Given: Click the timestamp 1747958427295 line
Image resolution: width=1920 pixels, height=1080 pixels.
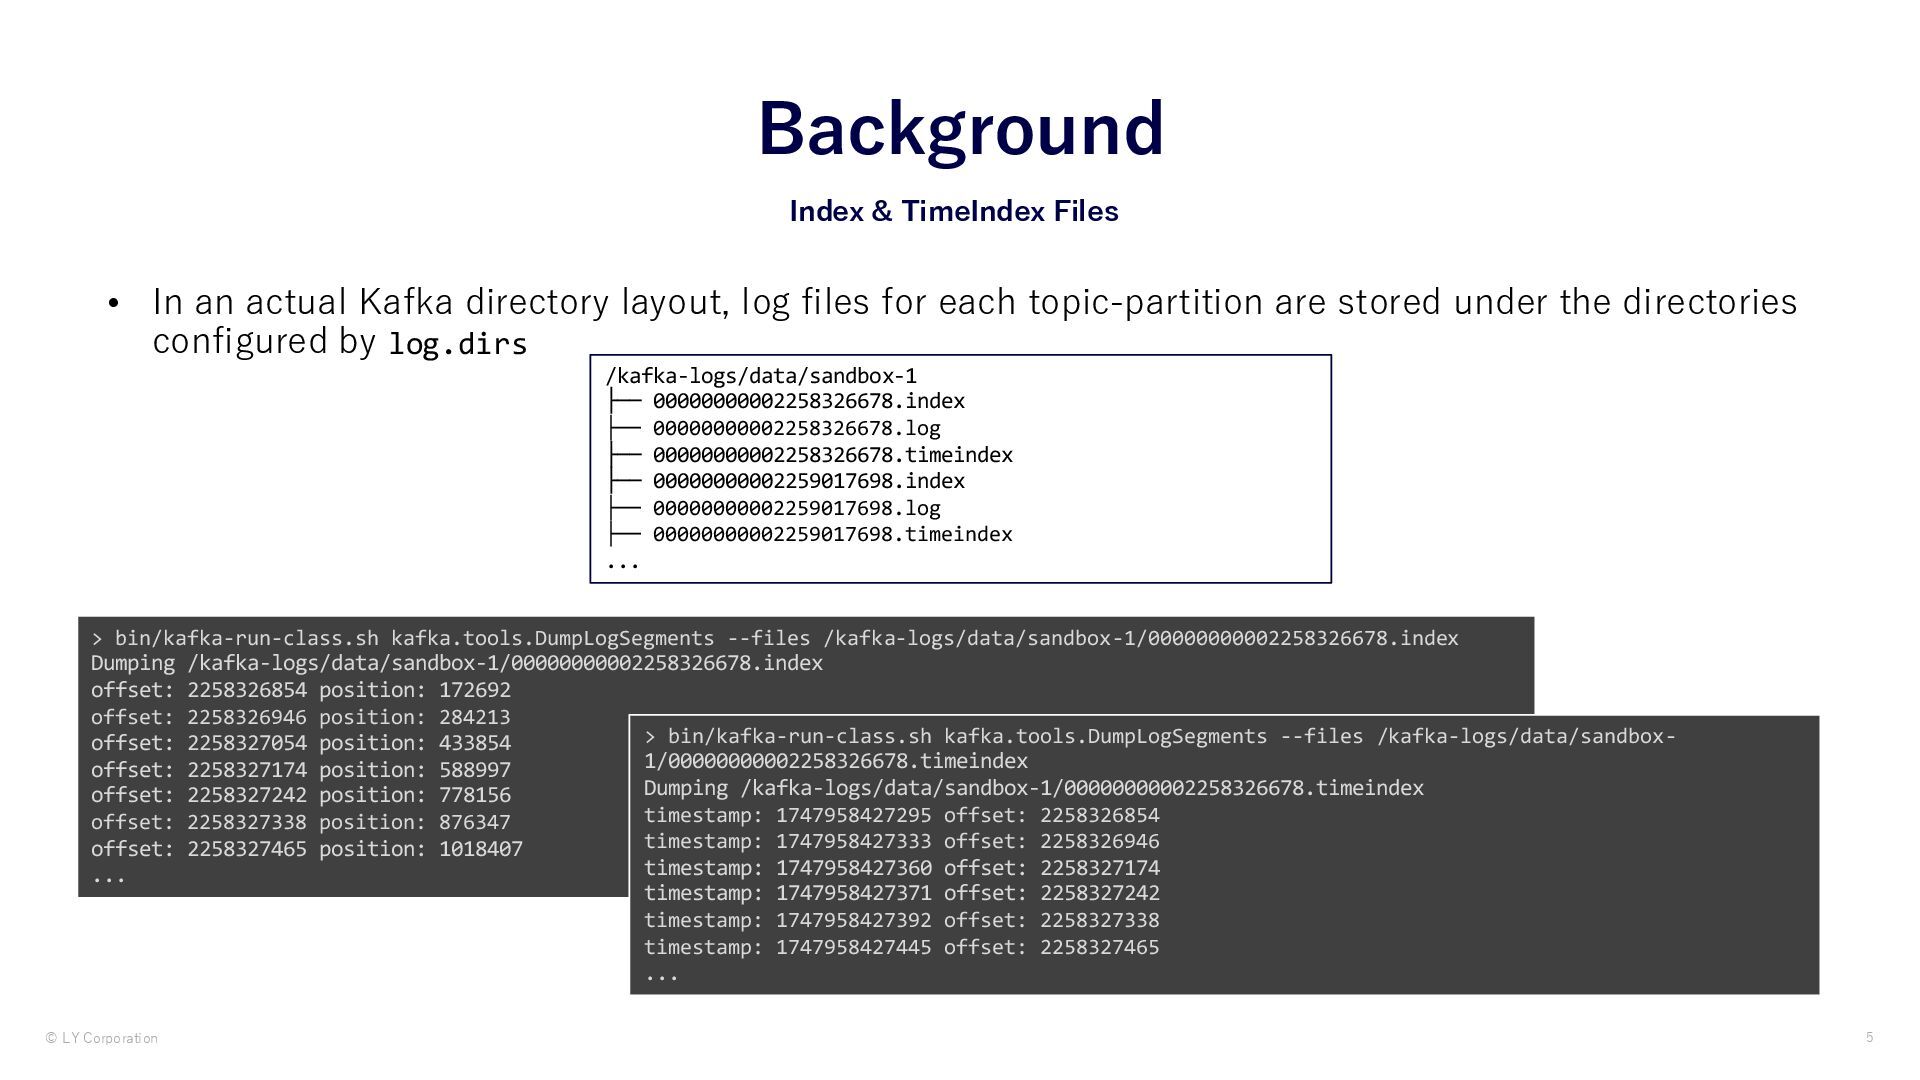Looking at the screenshot, I should click(901, 815).
